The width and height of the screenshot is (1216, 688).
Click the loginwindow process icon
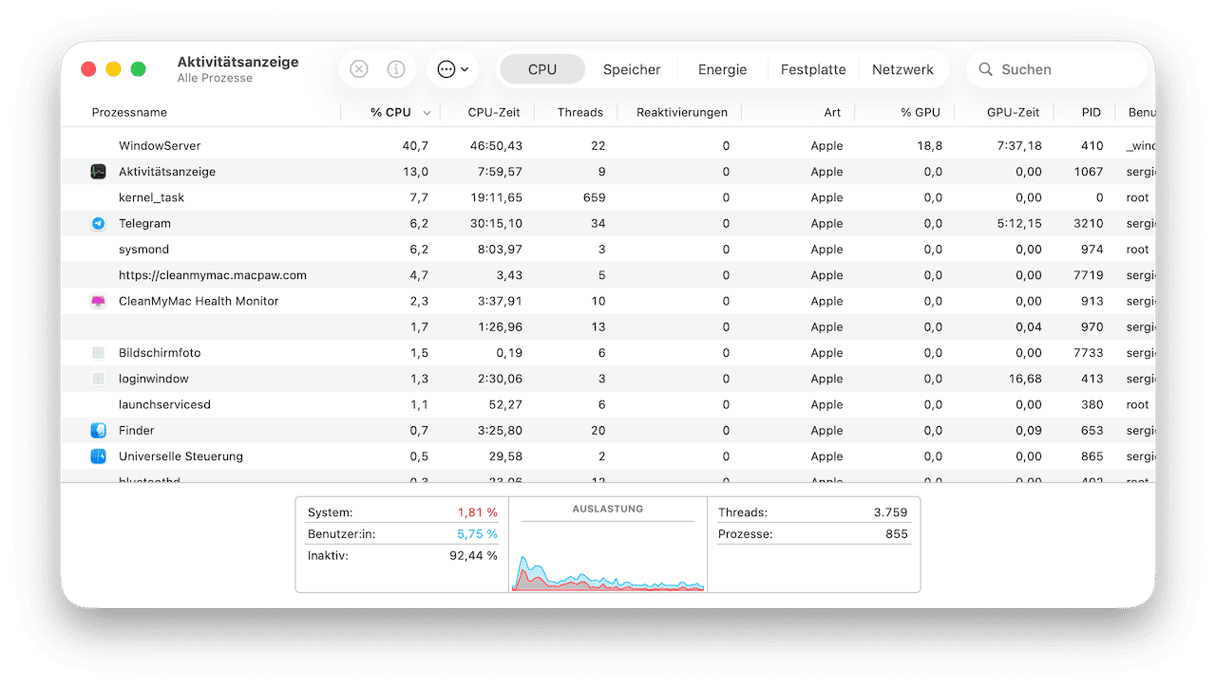tap(98, 379)
